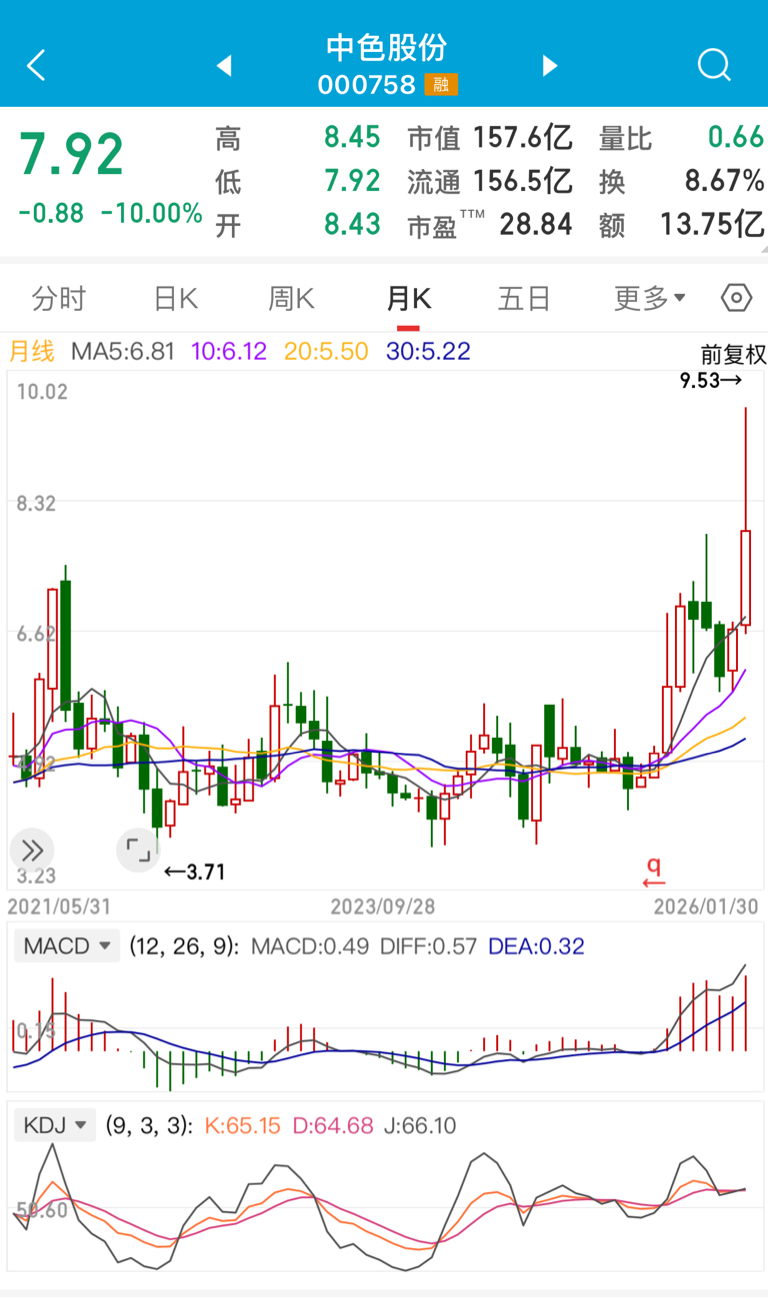Viewport: 768px width, 1298px height.
Task: Open fullscreen chart with bracket icon
Action: (138, 851)
